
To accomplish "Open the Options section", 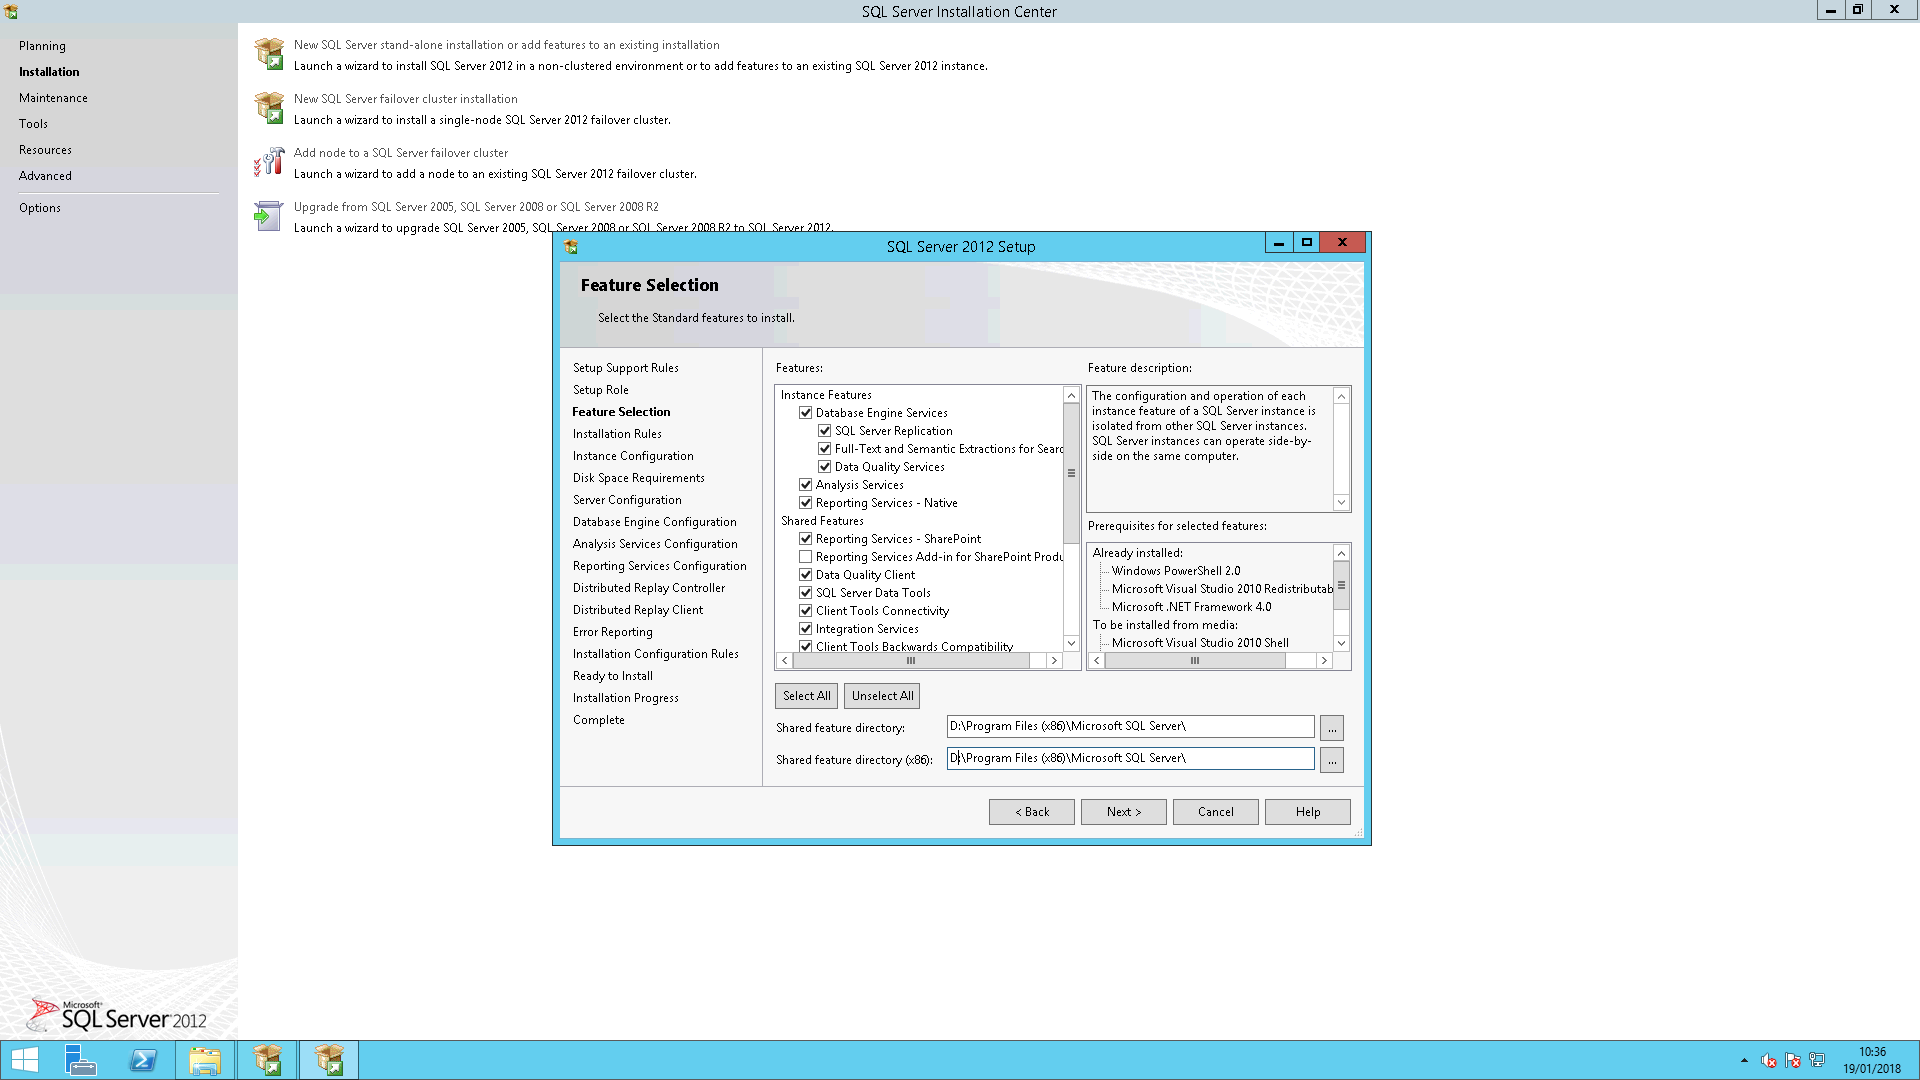I will (x=40, y=208).
